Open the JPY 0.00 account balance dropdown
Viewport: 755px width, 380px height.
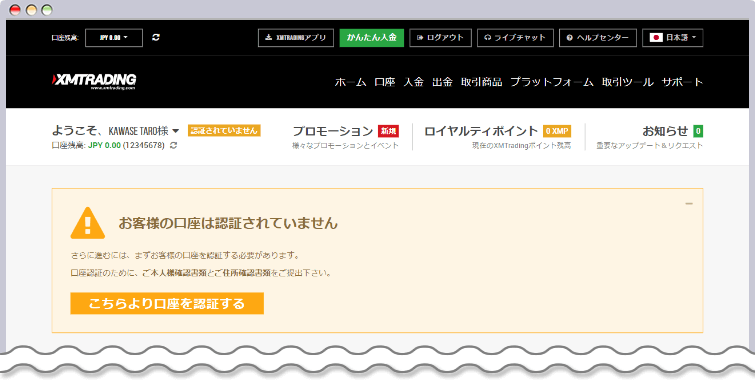114,38
